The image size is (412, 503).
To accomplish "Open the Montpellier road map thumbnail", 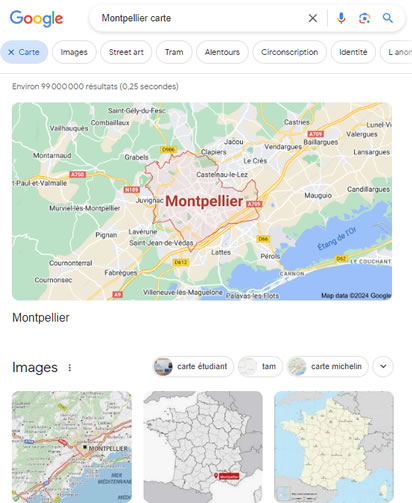I will click(72, 447).
